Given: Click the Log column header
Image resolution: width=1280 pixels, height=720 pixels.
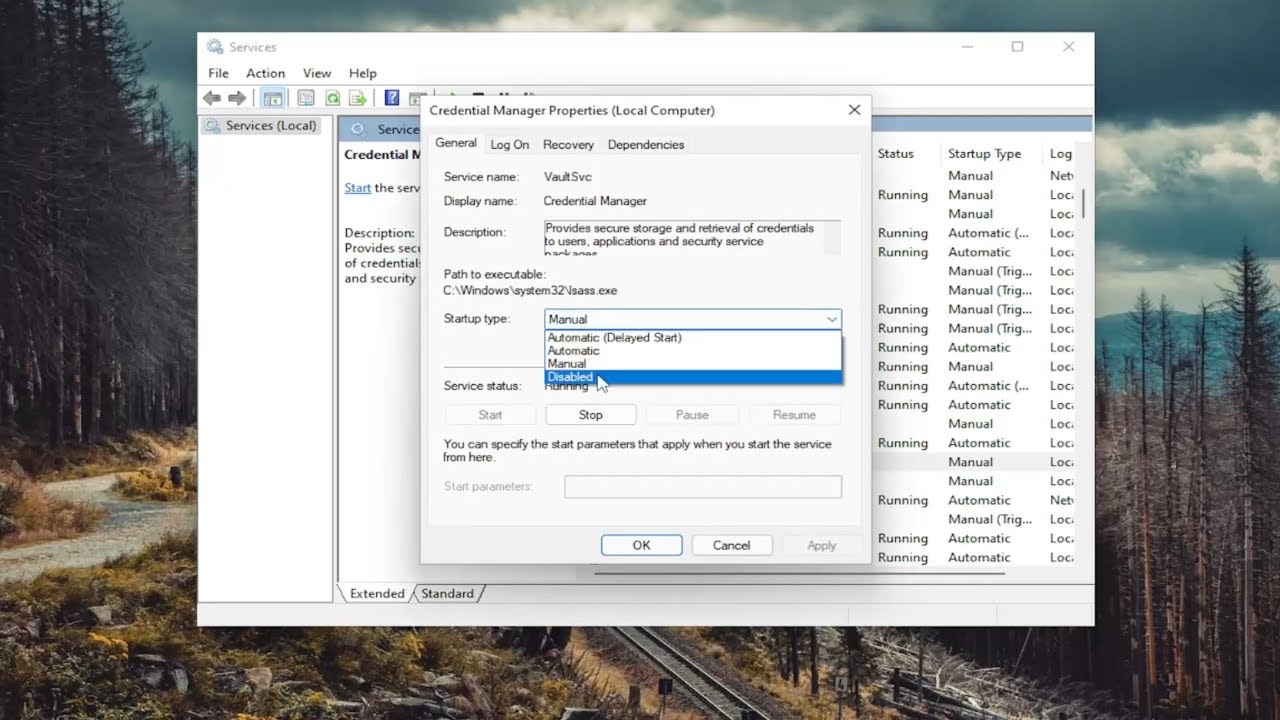Looking at the screenshot, I should (x=1061, y=154).
